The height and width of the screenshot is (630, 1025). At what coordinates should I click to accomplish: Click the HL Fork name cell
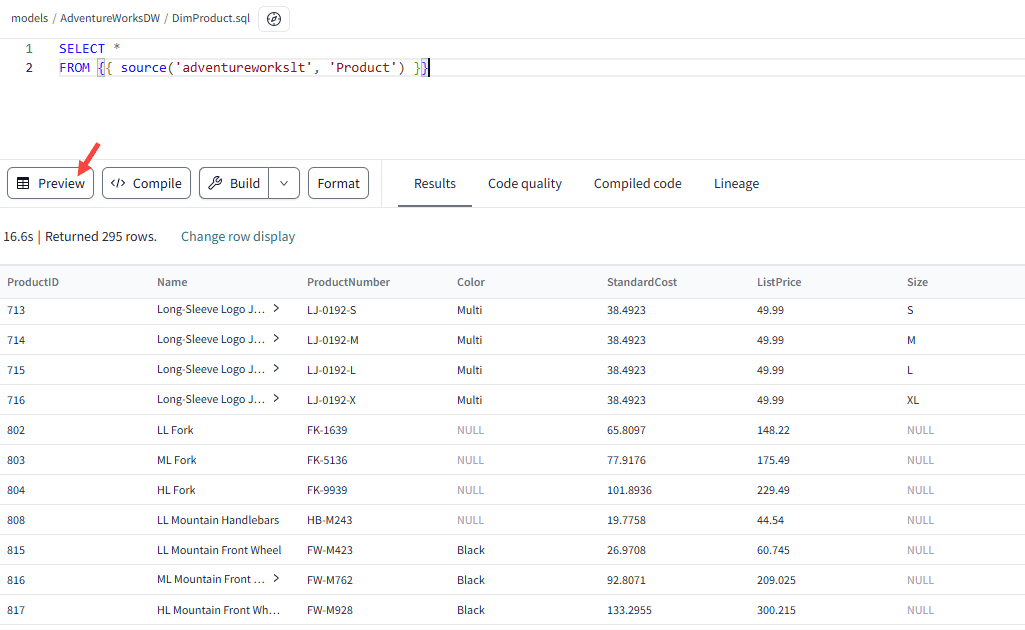pos(176,491)
